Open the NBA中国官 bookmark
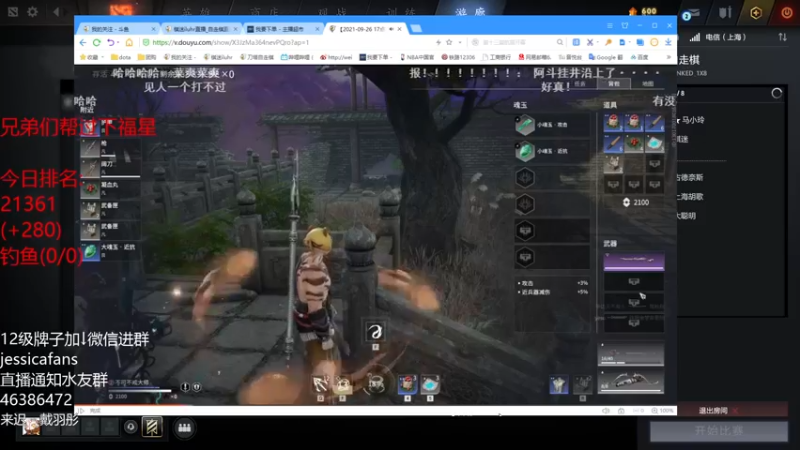Image resolution: width=800 pixels, height=450 pixels. point(417,57)
